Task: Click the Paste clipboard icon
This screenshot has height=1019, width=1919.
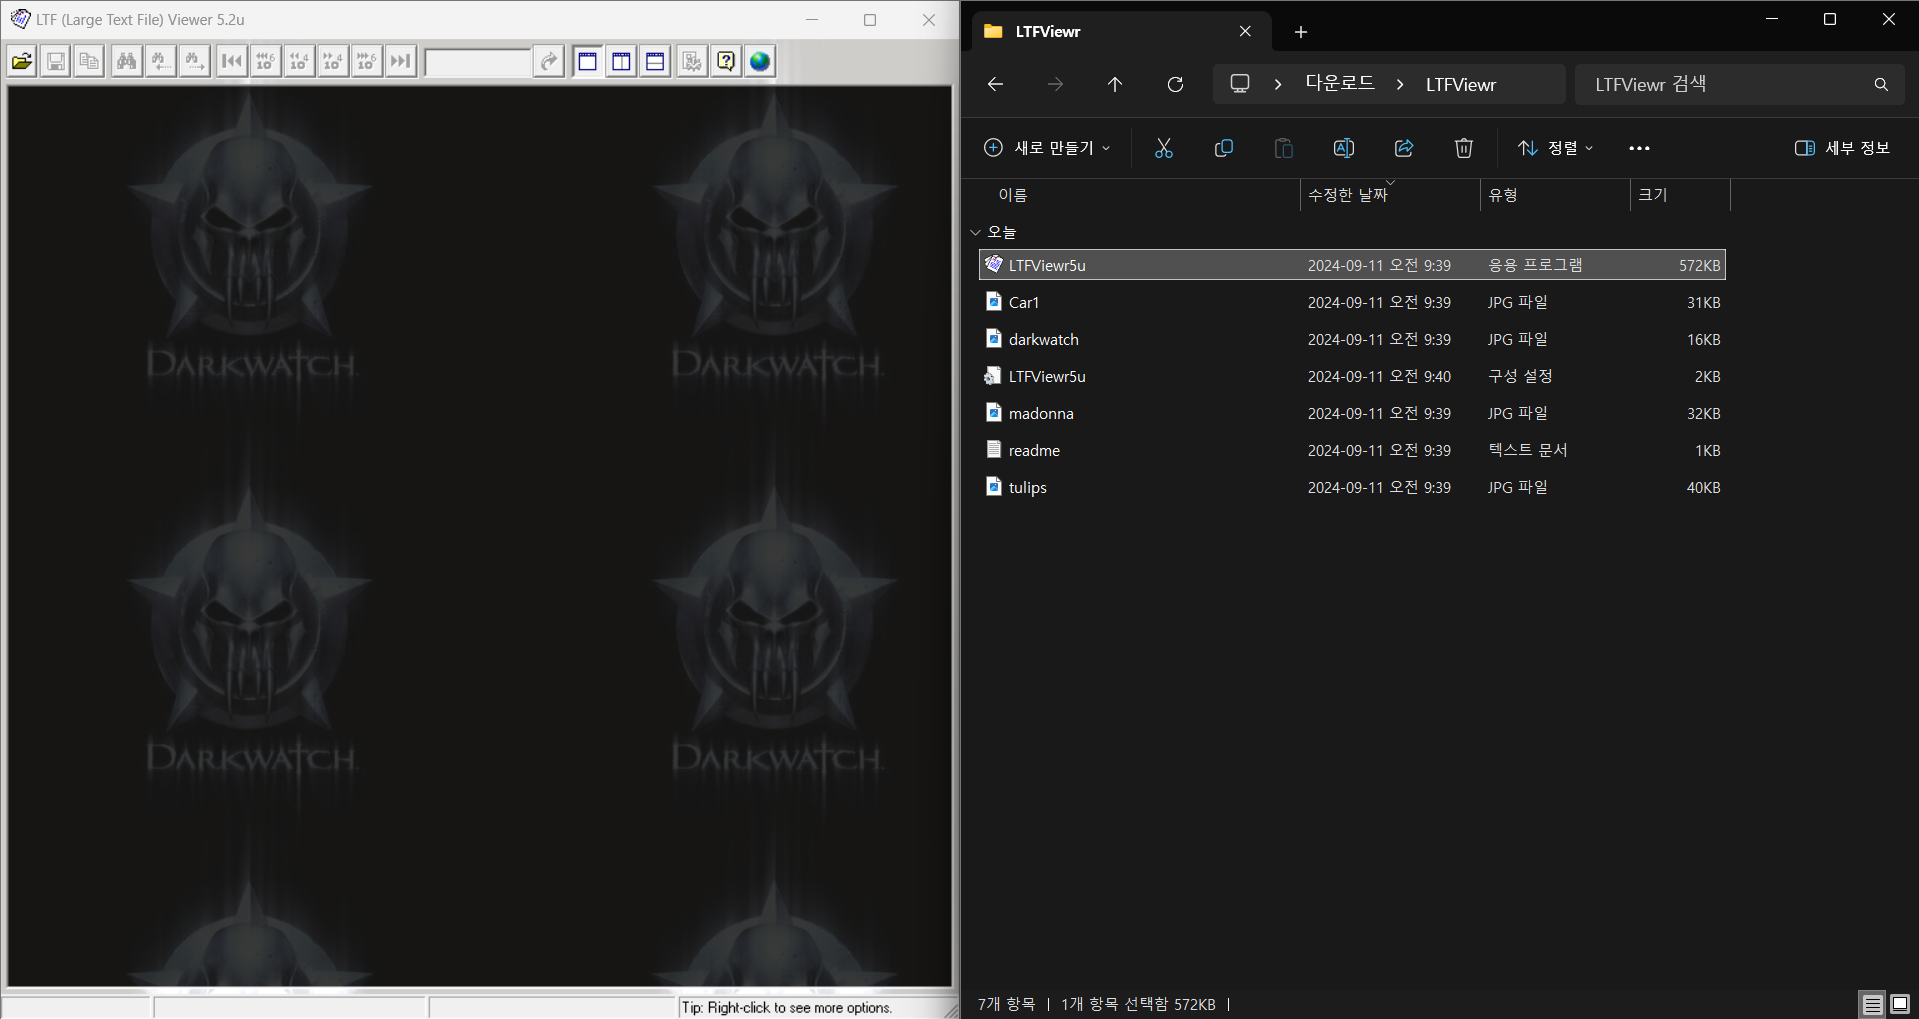Action: pos(1284,148)
